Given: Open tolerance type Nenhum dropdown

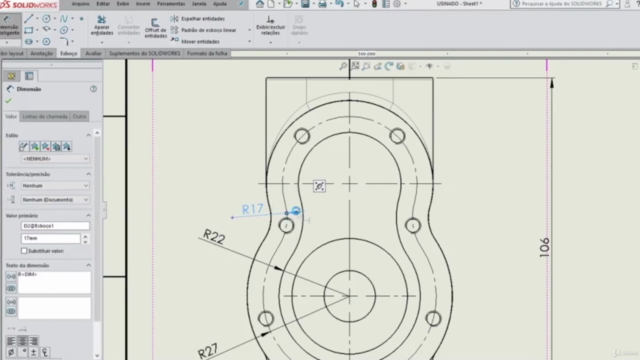Looking at the screenshot, I should (x=55, y=185).
